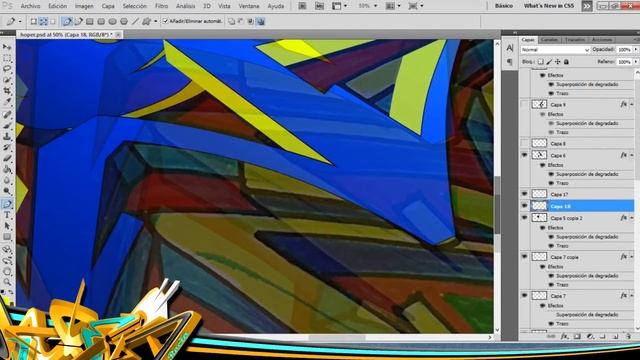Hide layer Capa 7 copia
This screenshot has height=360, width=640.
point(524,257)
